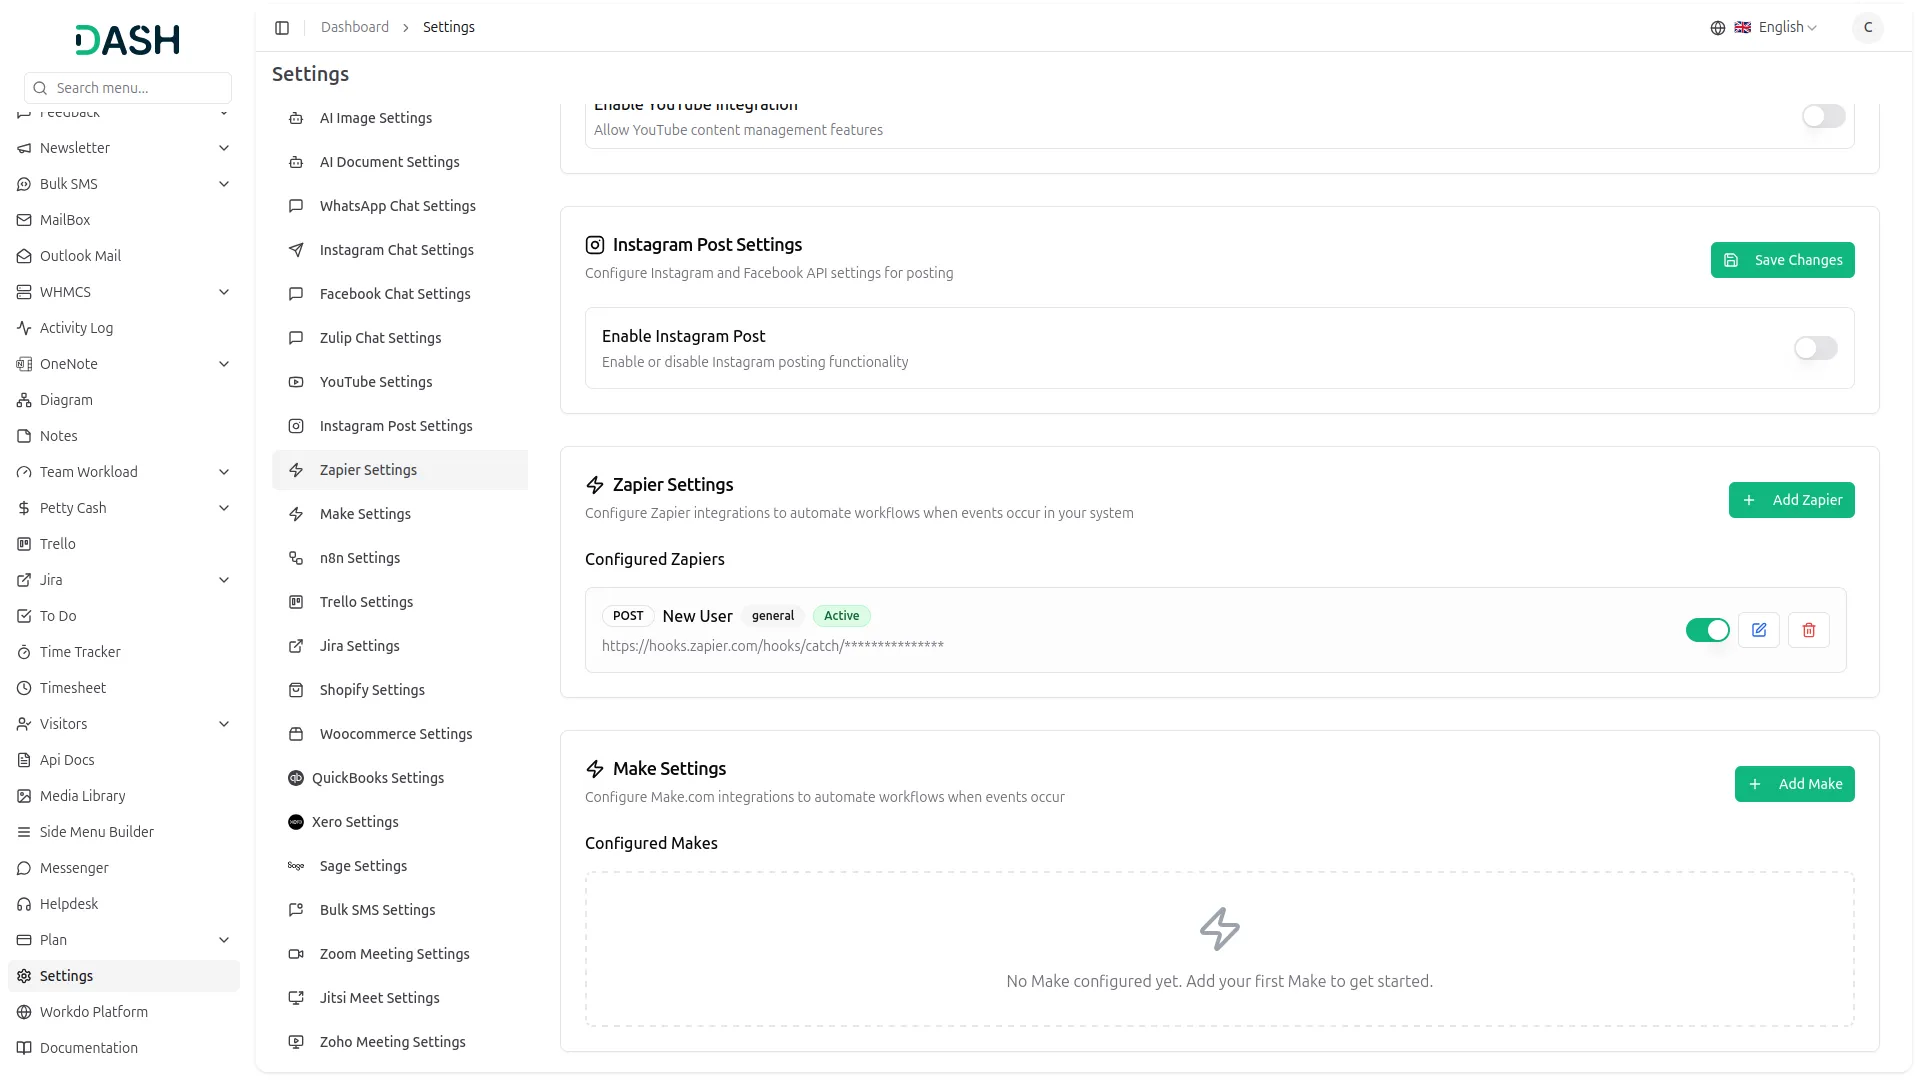Select the Zapier Settings lightning icon
This screenshot has height=1080, width=1920.
[295, 470]
